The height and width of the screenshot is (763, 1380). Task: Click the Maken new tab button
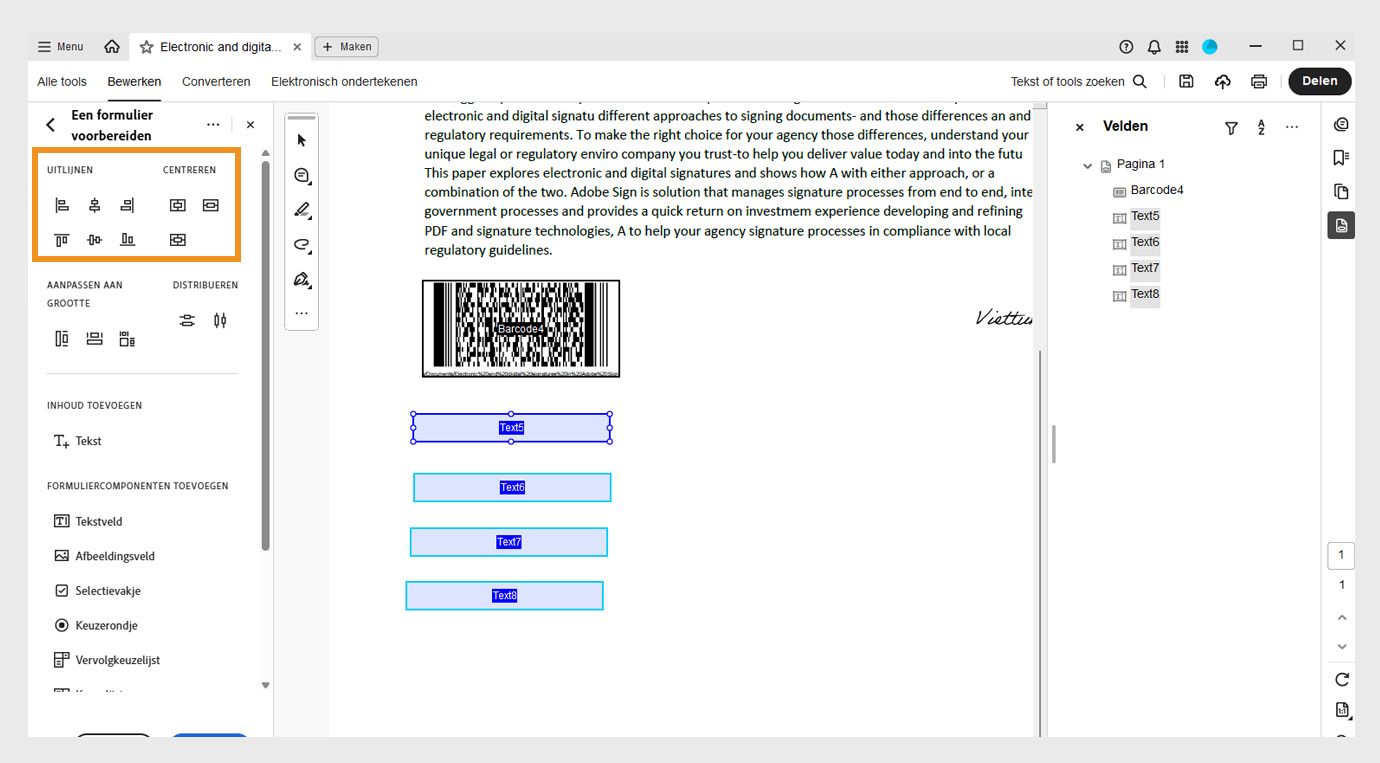tap(347, 46)
